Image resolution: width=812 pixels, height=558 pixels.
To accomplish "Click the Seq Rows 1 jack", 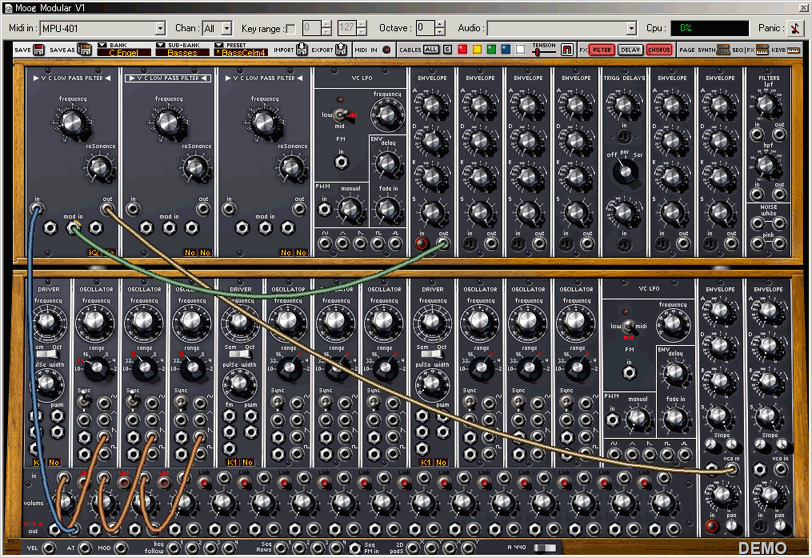I will [280, 548].
